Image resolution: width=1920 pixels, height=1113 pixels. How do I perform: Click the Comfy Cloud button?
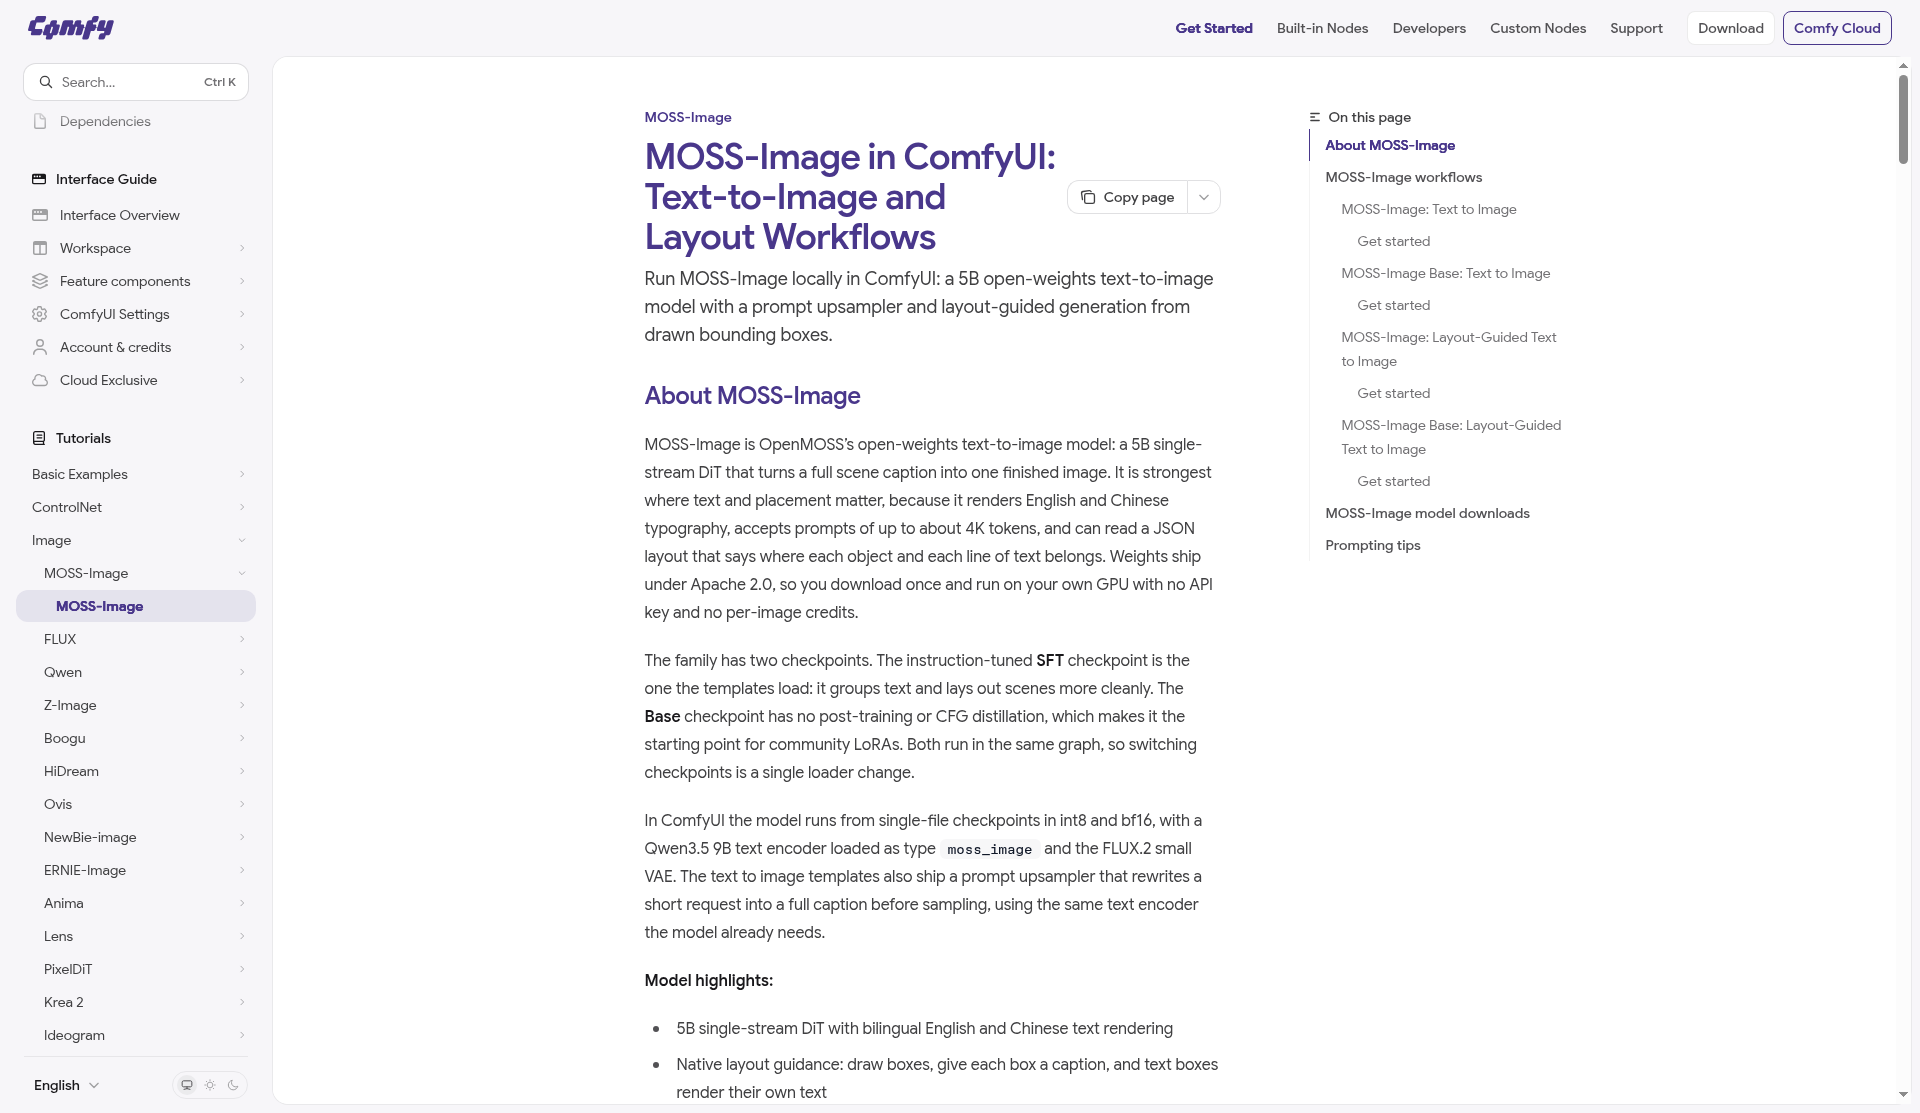pos(1837,28)
